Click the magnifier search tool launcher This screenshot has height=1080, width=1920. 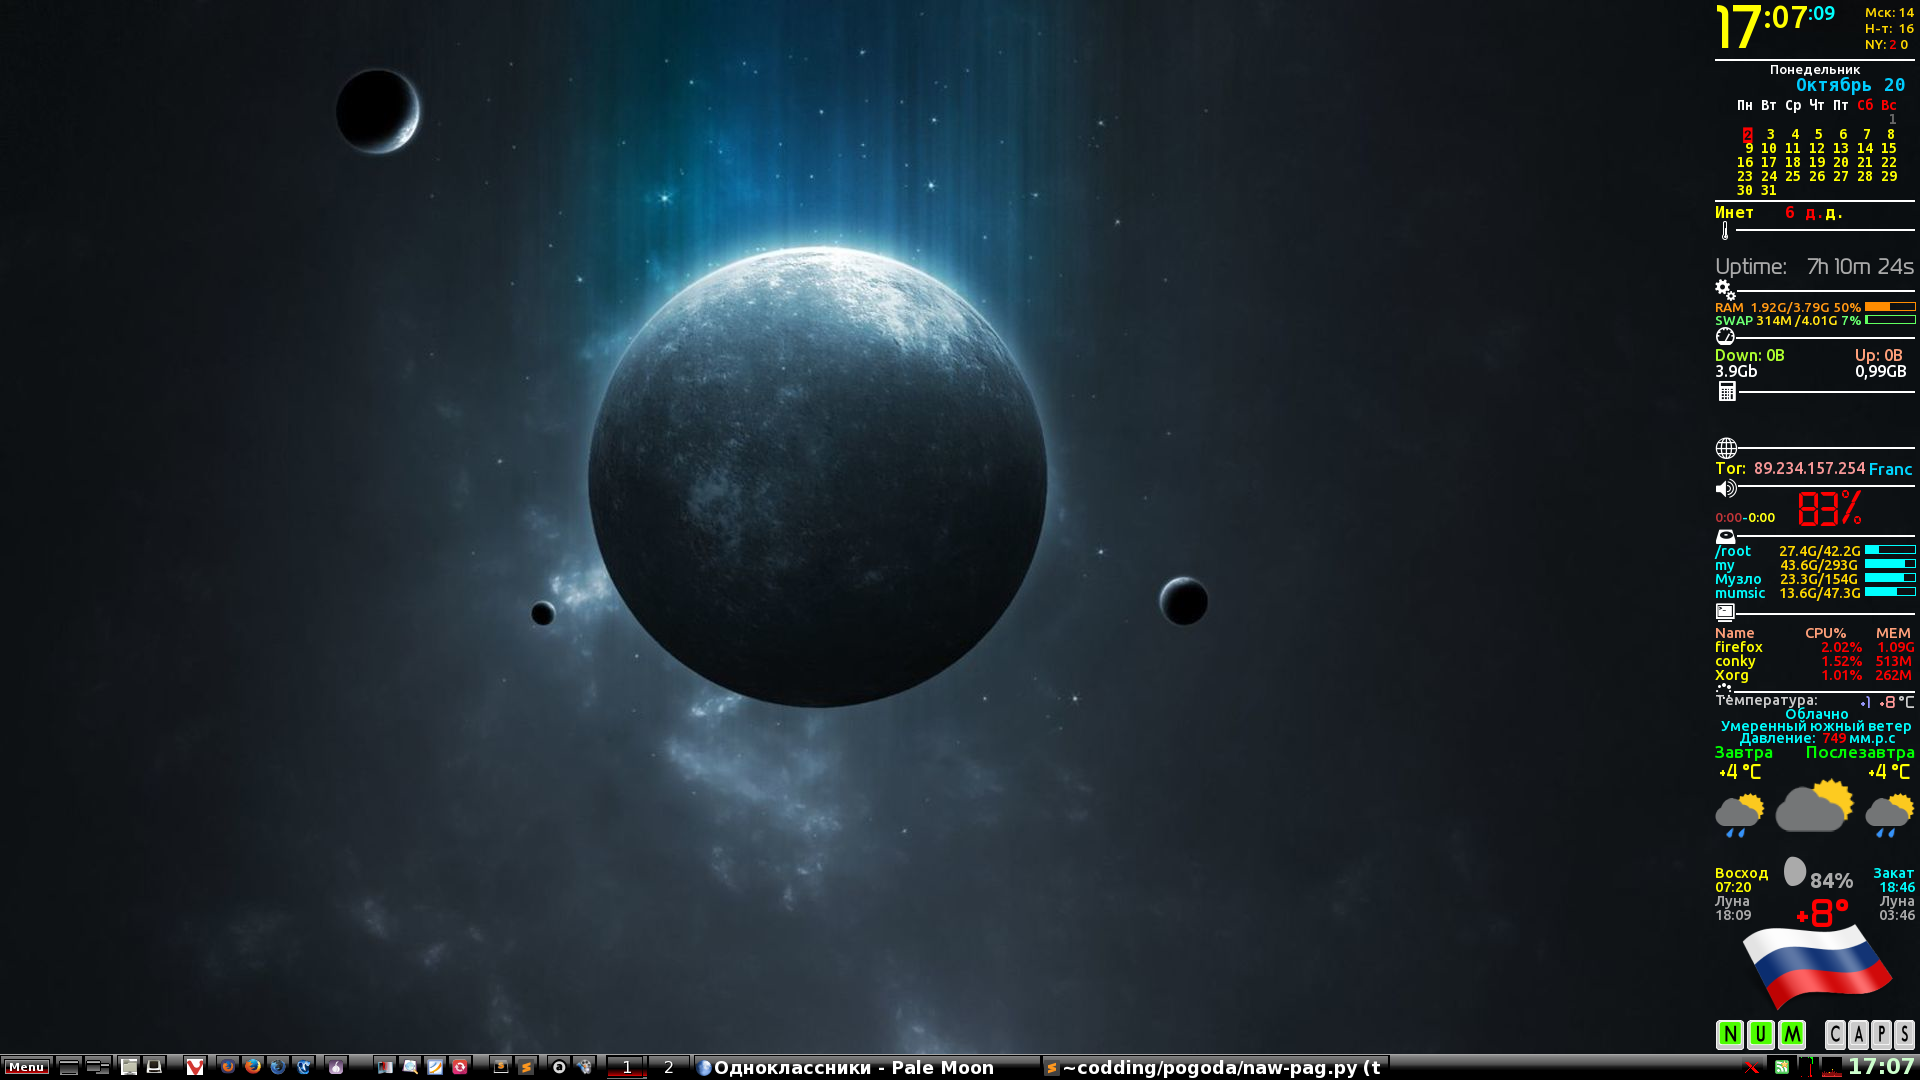tap(410, 1067)
